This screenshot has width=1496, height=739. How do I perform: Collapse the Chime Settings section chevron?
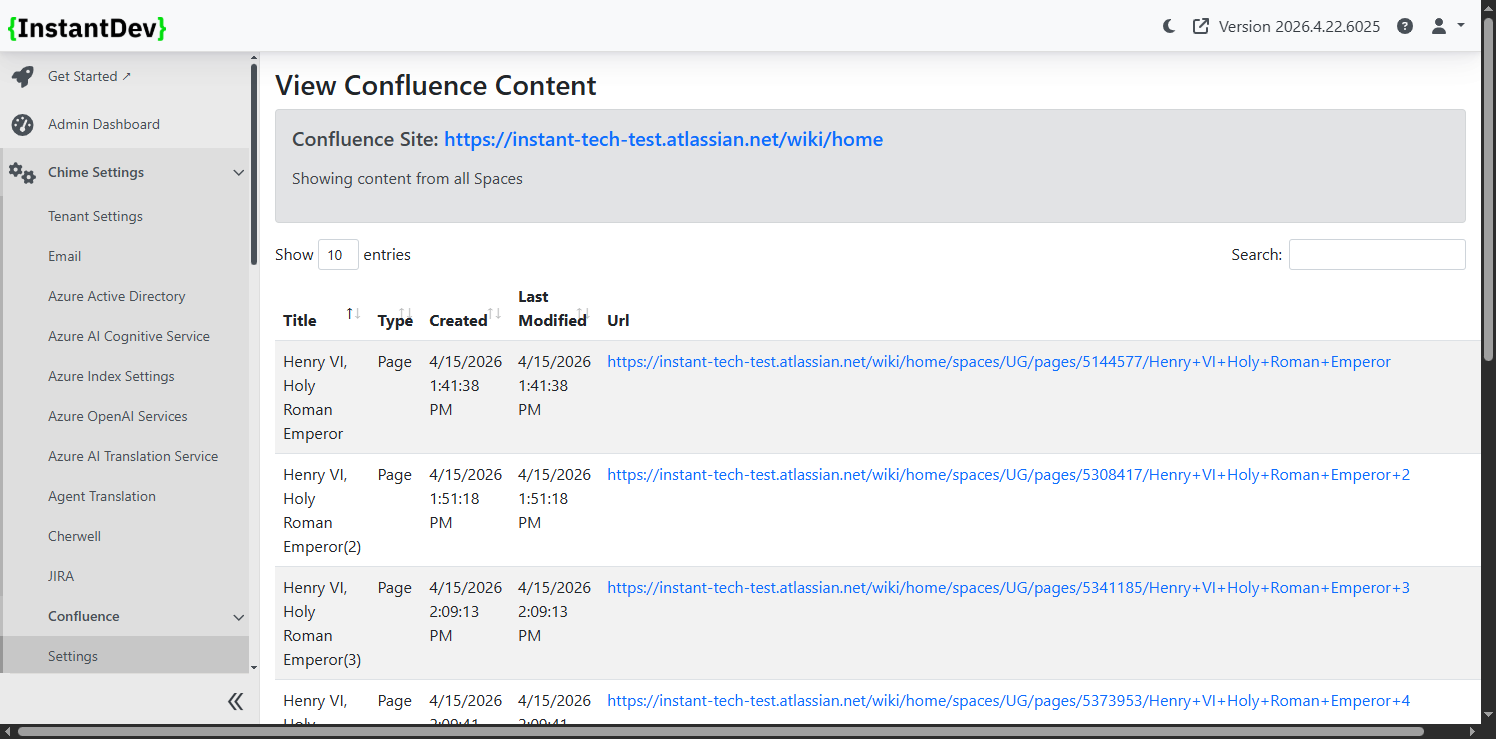click(238, 172)
